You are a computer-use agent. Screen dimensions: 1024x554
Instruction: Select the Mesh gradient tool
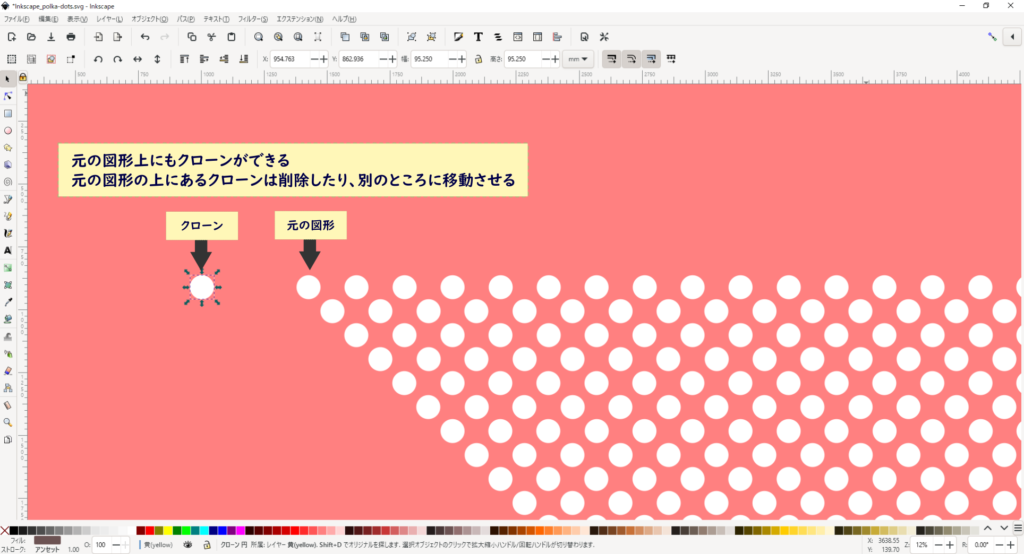point(8,285)
